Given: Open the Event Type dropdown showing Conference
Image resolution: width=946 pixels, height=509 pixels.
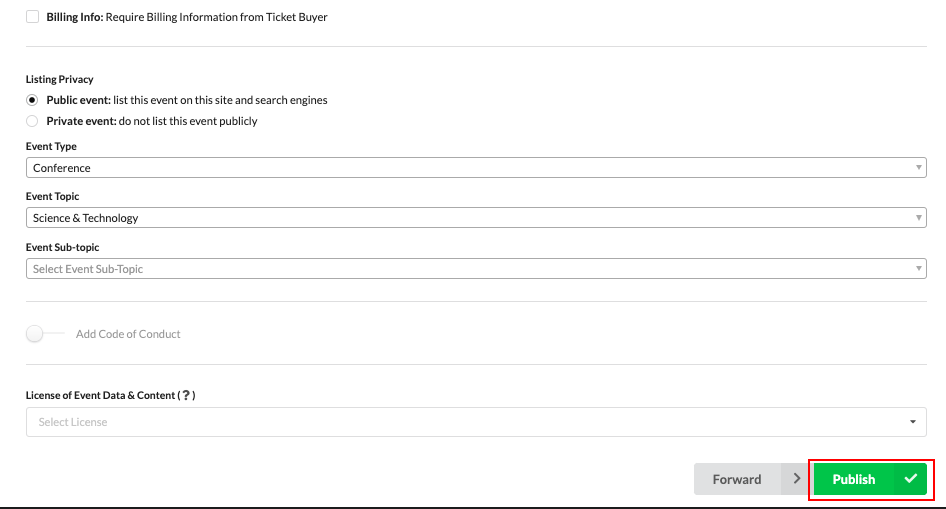Looking at the screenshot, I should point(476,168).
